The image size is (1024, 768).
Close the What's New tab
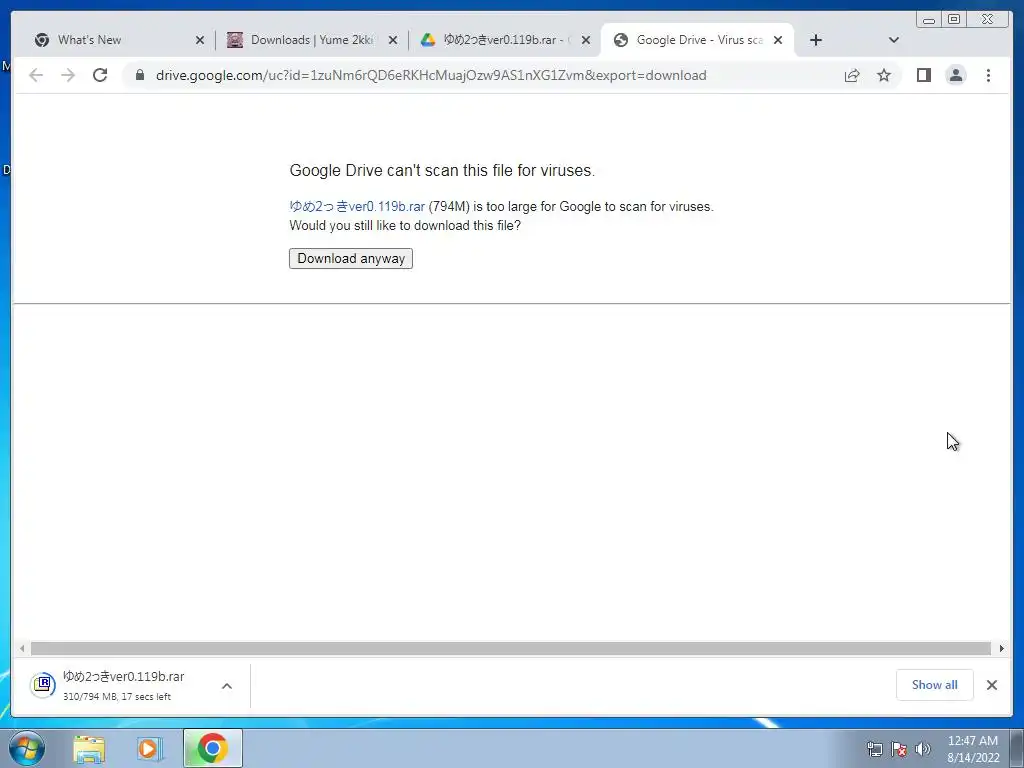click(200, 40)
